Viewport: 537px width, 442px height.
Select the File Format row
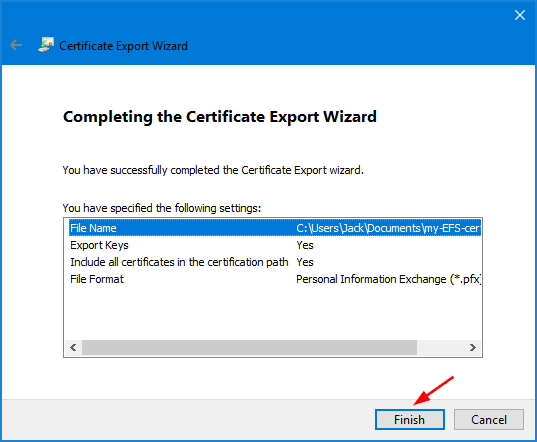coord(275,279)
